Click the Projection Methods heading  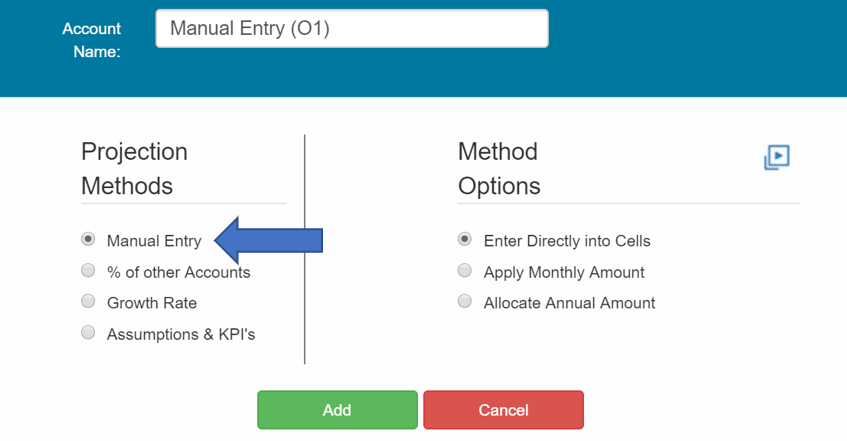coord(135,169)
